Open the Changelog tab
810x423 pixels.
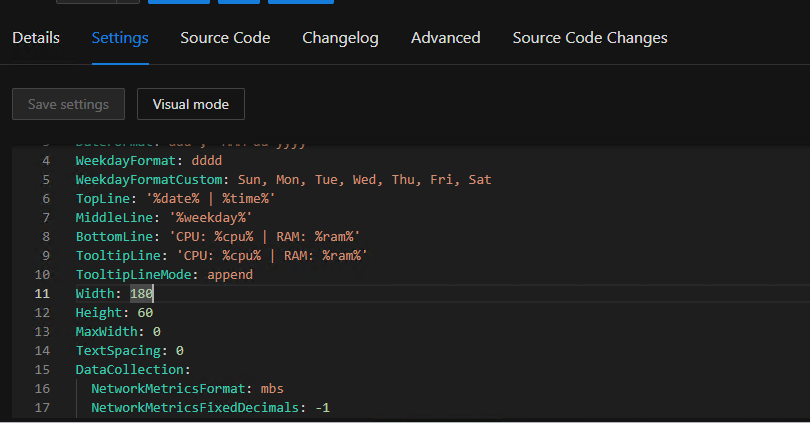340,38
